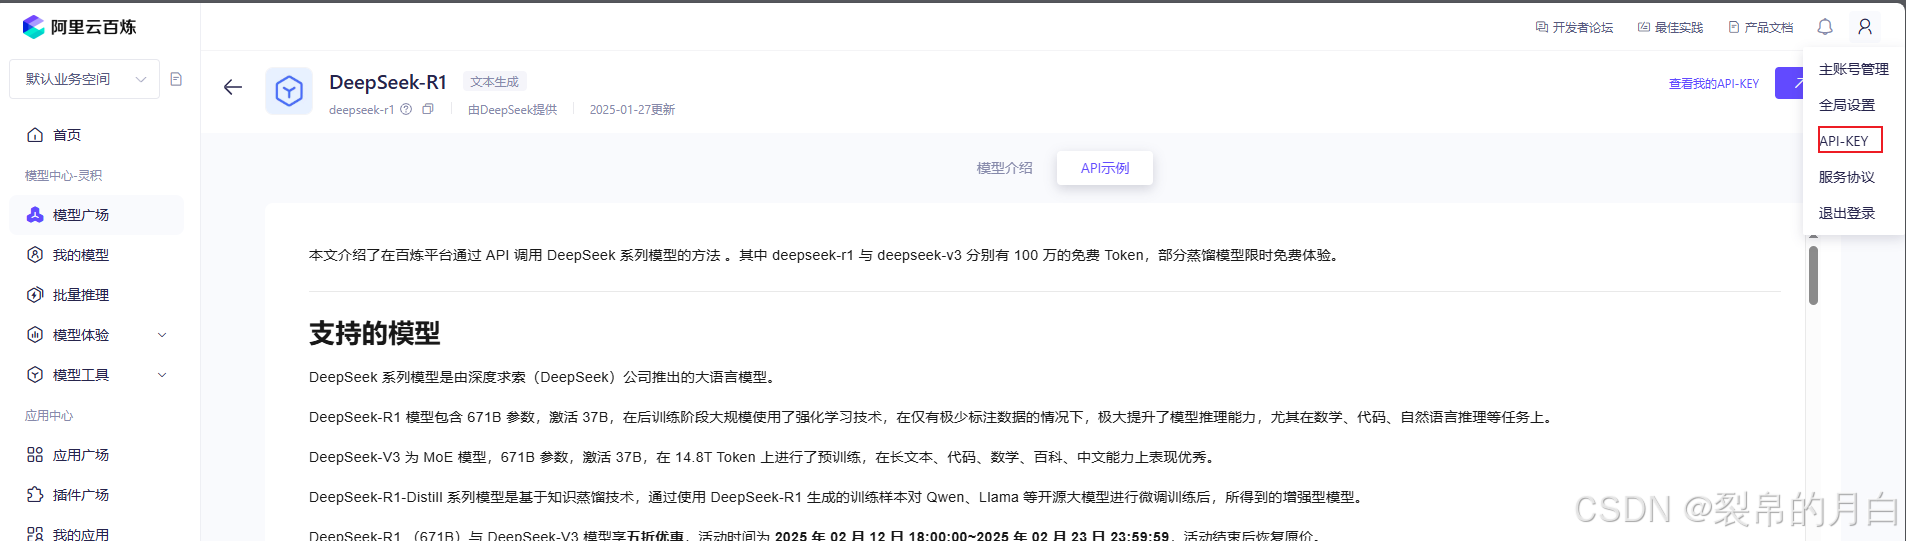Open the 默认业务空间 workspace dropdown
Screen dimensions: 1906x541
(x=85, y=79)
